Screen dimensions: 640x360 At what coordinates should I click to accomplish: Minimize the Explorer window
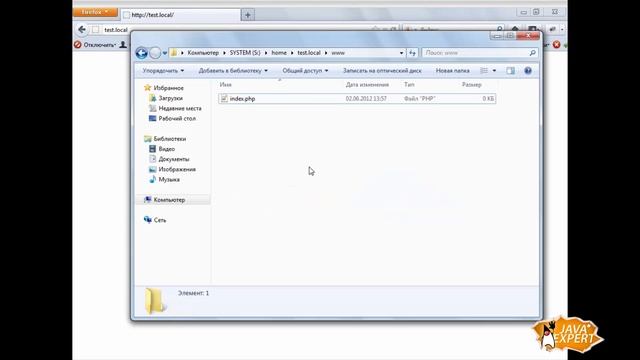pos(497,36)
